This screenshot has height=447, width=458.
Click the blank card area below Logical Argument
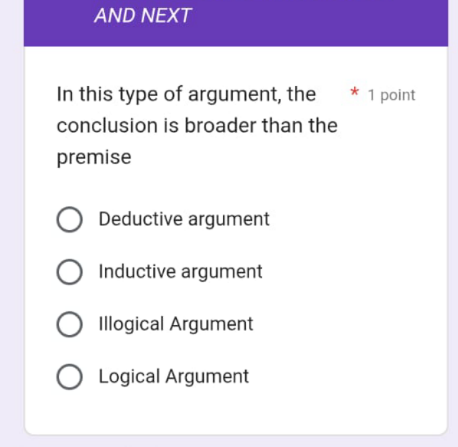[236, 412]
